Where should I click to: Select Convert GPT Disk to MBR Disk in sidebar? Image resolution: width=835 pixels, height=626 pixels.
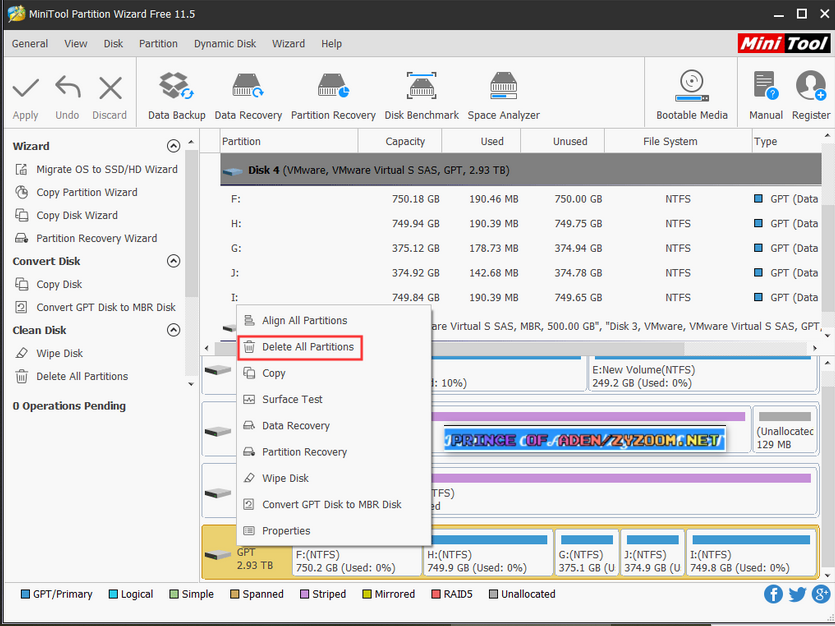pyautogui.click(x=95, y=307)
